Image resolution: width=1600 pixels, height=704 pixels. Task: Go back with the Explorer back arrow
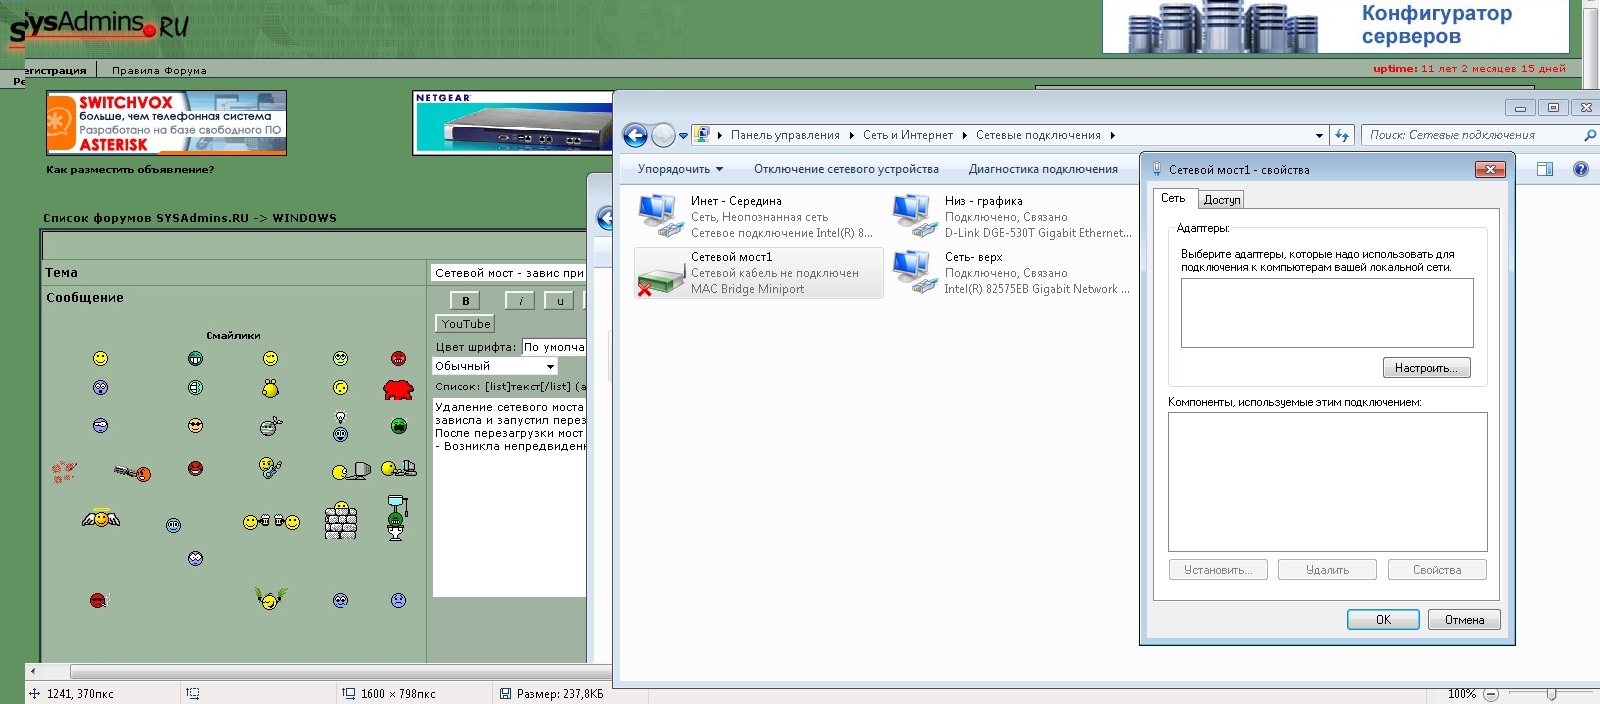coord(635,135)
